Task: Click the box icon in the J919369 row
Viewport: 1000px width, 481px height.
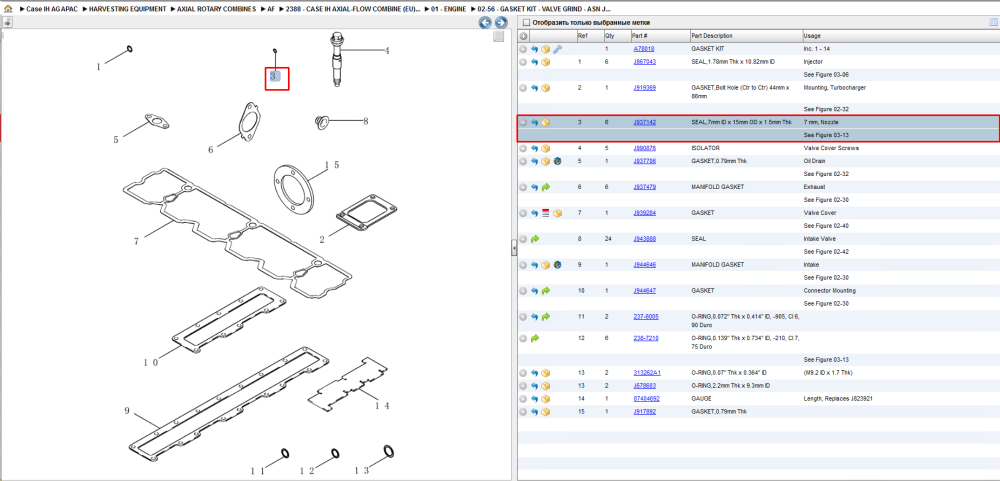Action: click(546, 88)
